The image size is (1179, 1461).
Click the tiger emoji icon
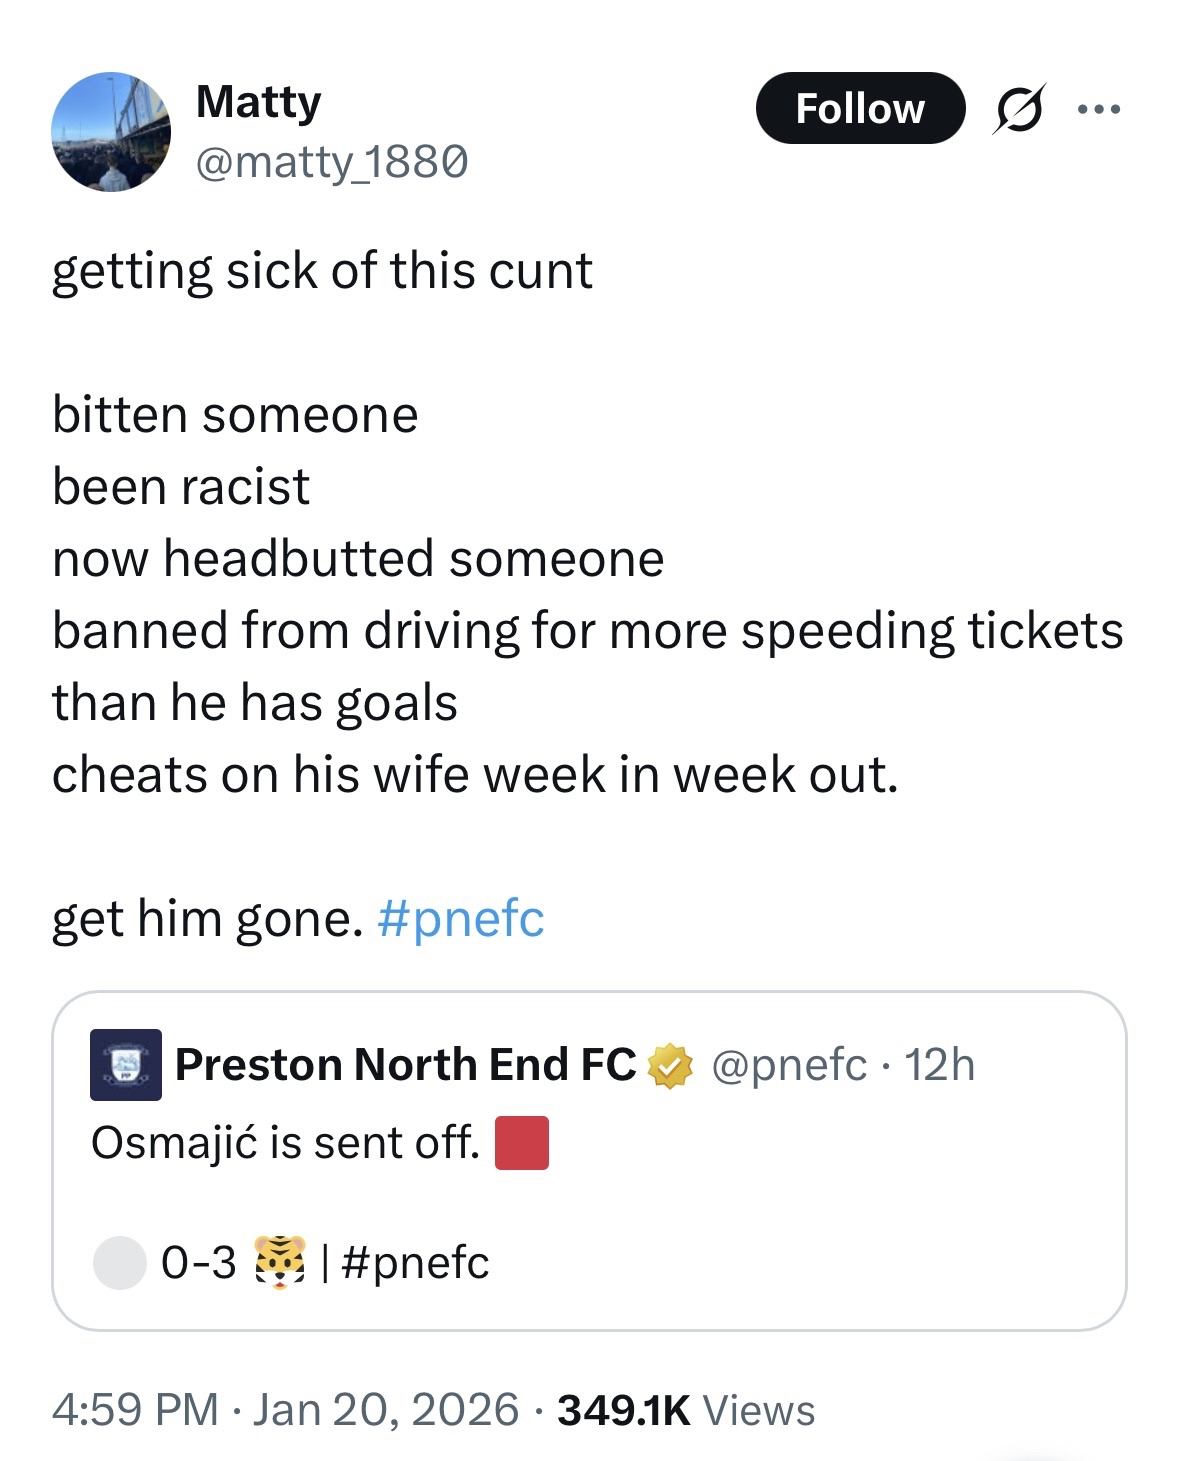point(279,1262)
